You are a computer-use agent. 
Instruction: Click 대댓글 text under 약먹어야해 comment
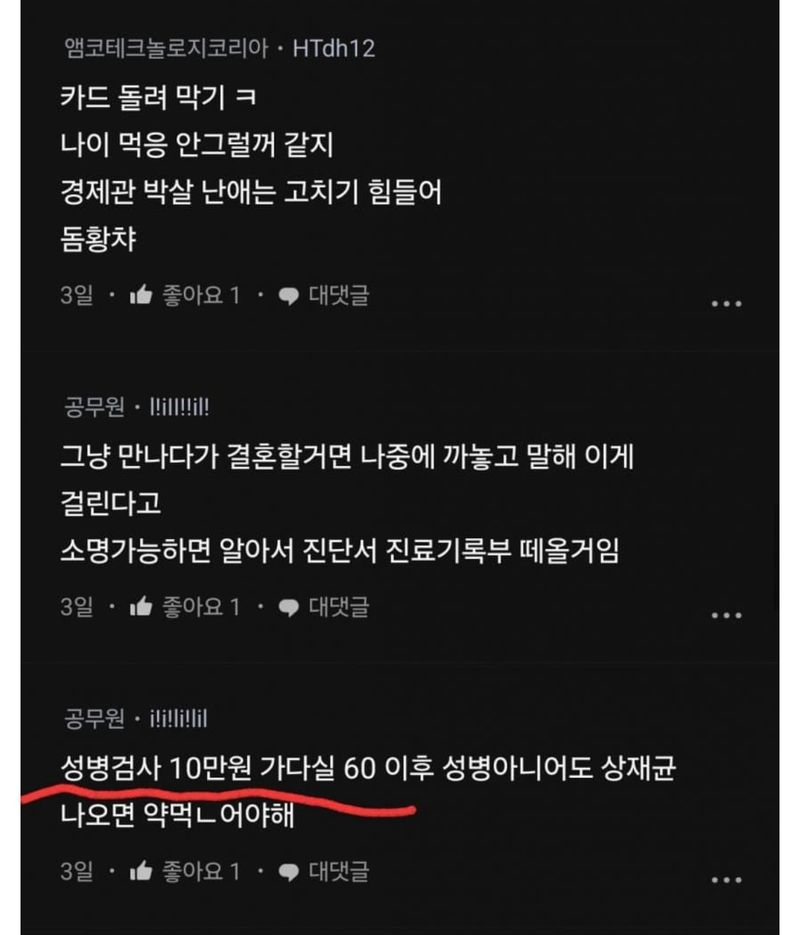point(339,871)
